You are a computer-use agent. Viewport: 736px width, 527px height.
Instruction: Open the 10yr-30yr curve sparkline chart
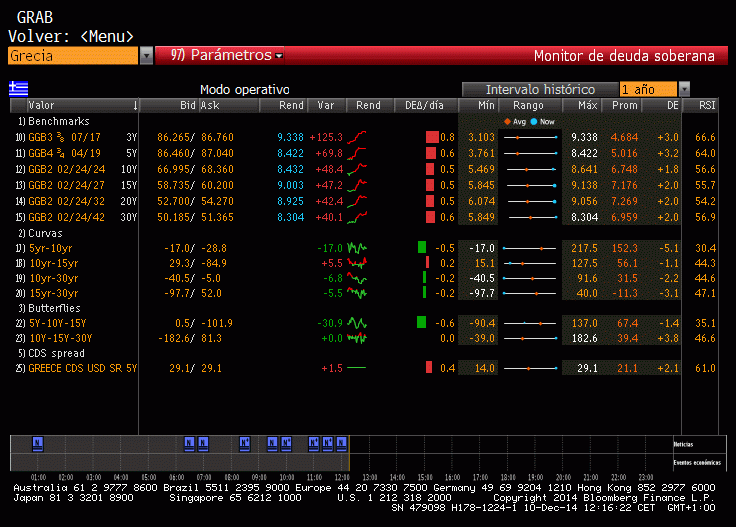(357, 278)
